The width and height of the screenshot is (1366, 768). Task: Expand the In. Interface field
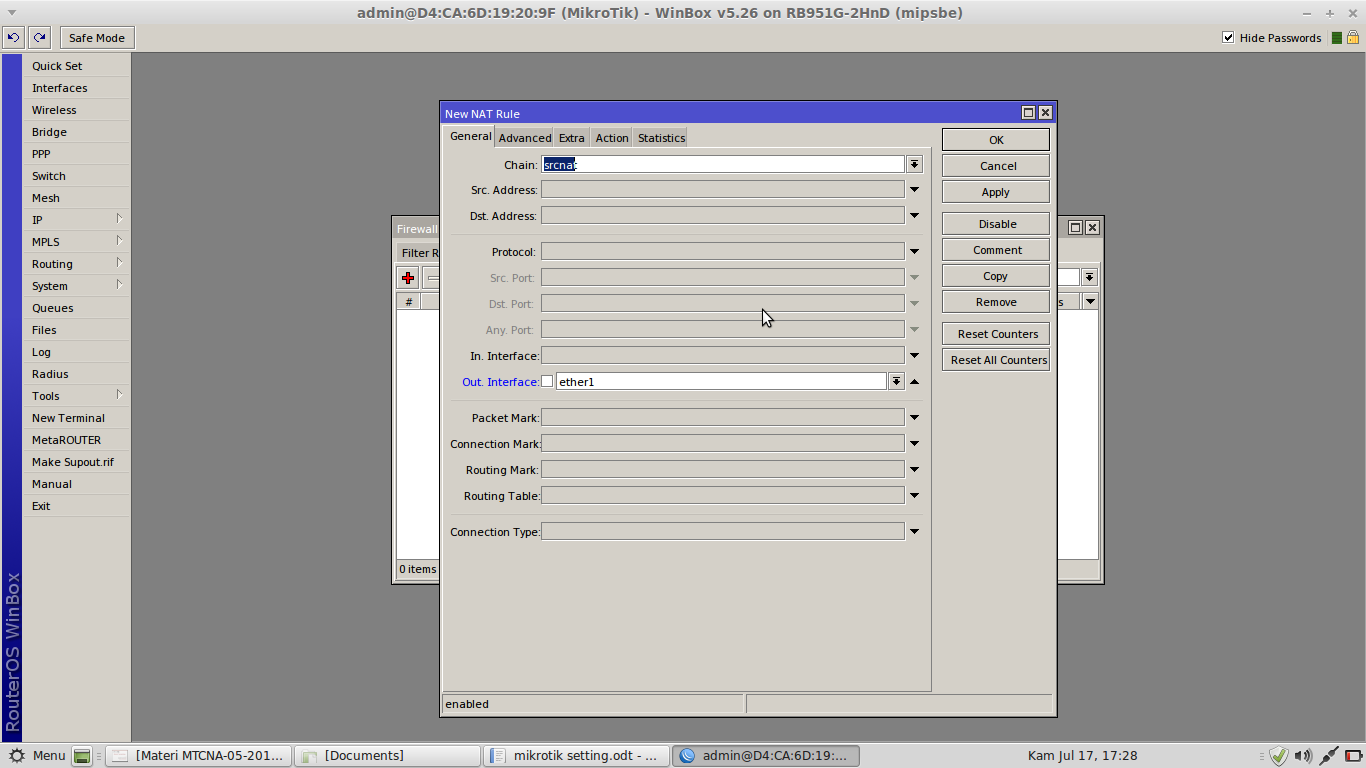(914, 355)
